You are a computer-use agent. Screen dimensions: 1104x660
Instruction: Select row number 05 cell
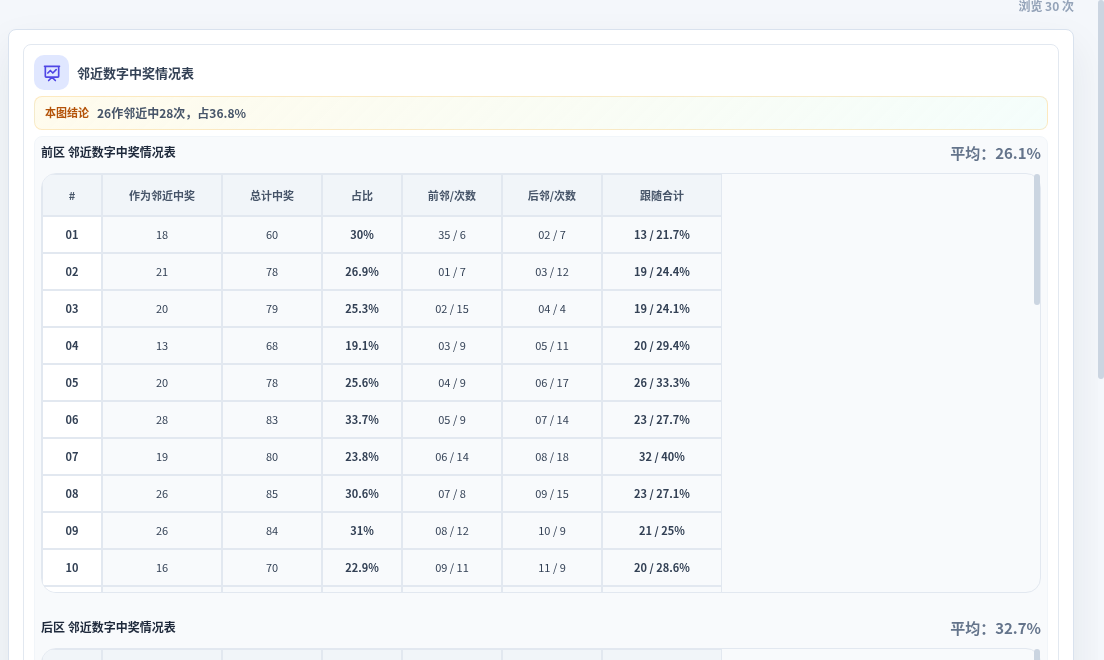point(72,382)
